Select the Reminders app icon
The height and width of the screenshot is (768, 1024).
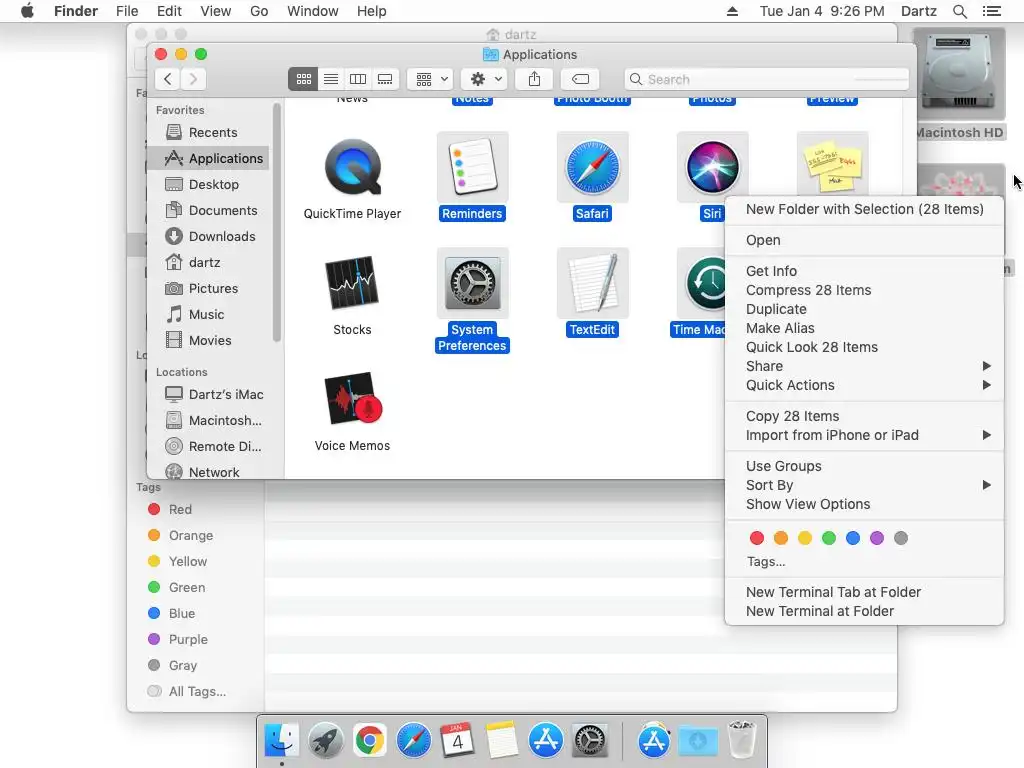pos(472,168)
